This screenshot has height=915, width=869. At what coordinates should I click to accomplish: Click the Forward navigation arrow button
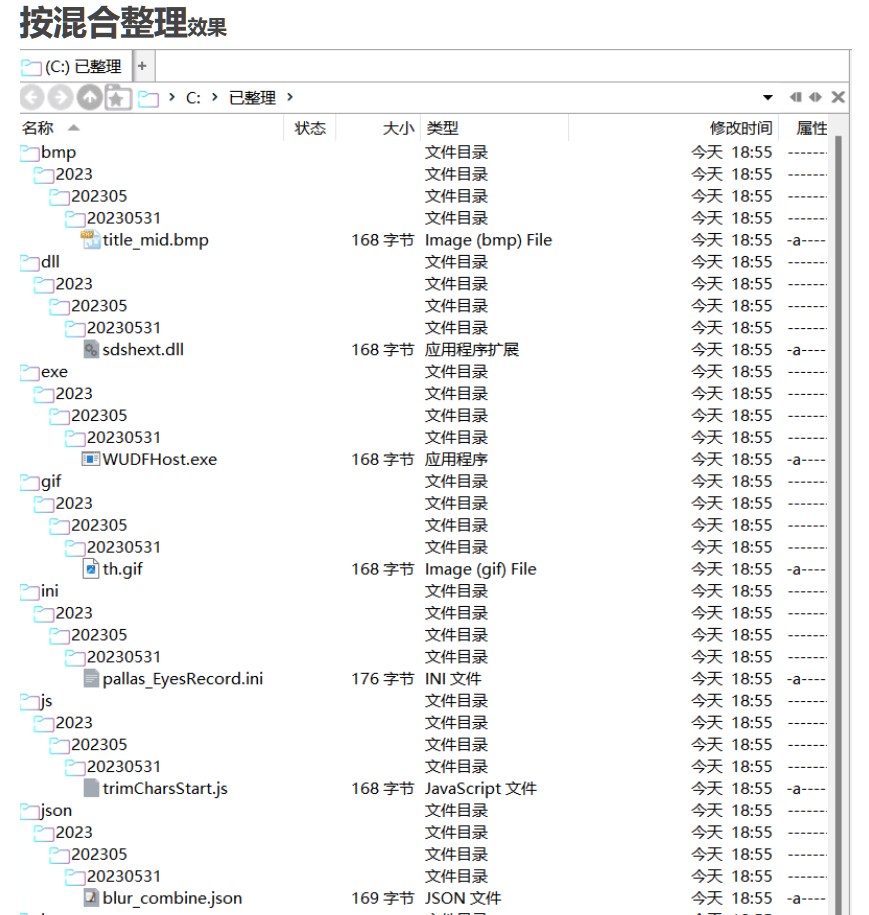61,97
